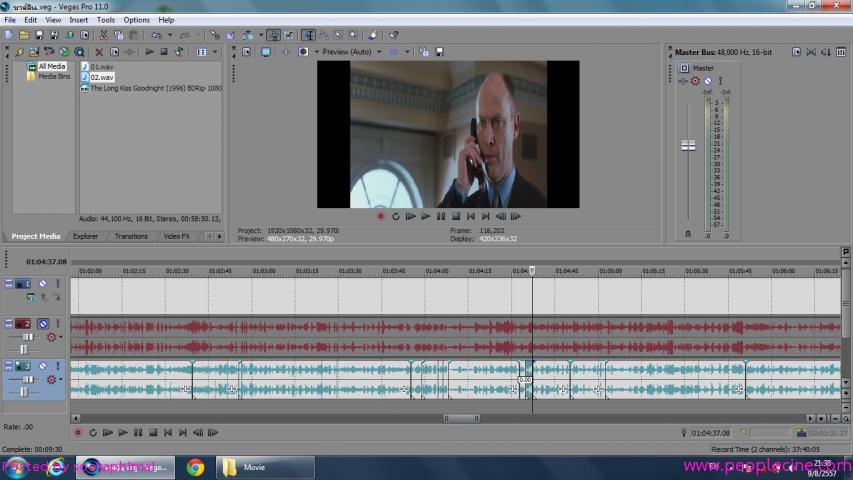This screenshot has width=853, height=480.
Task: Click Play in the bottom transport bar
Action: [x=123, y=433]
